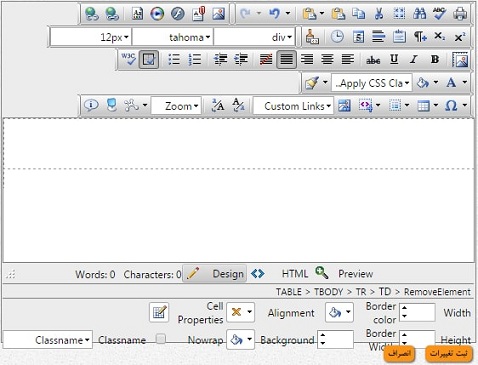Open the Zoom dropdown
This screenshot has width=478, height=365.
[176, 106]
